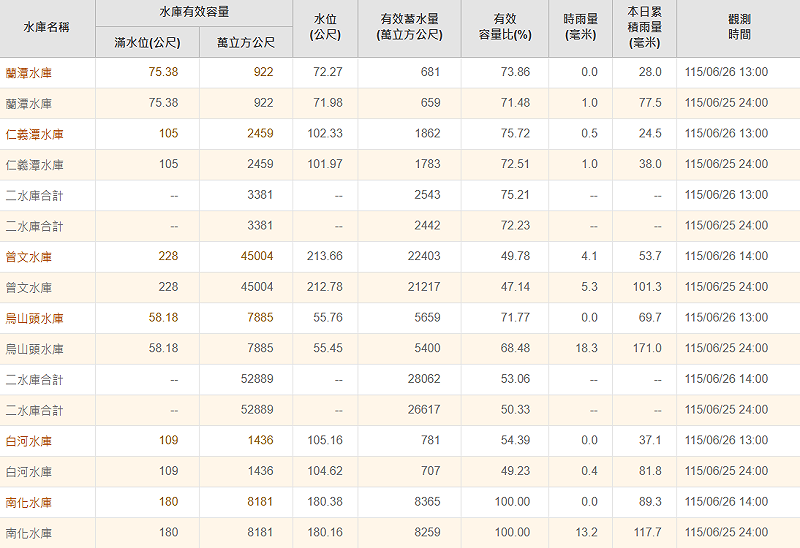Screen dimensions: 800x548
Task: Select combined storage value 2543
Action: [x=428, y=194]
